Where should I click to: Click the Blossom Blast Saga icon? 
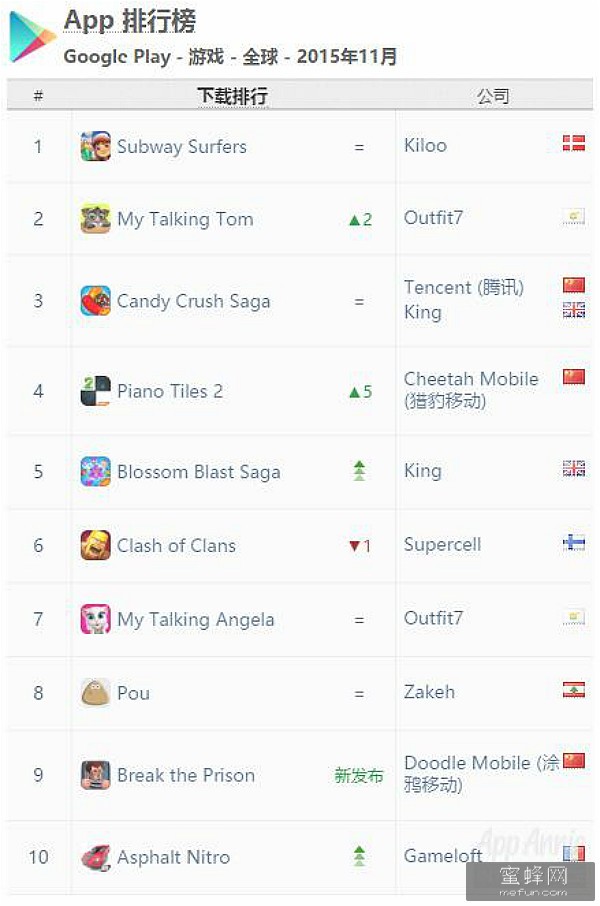(x=95, y=471)
